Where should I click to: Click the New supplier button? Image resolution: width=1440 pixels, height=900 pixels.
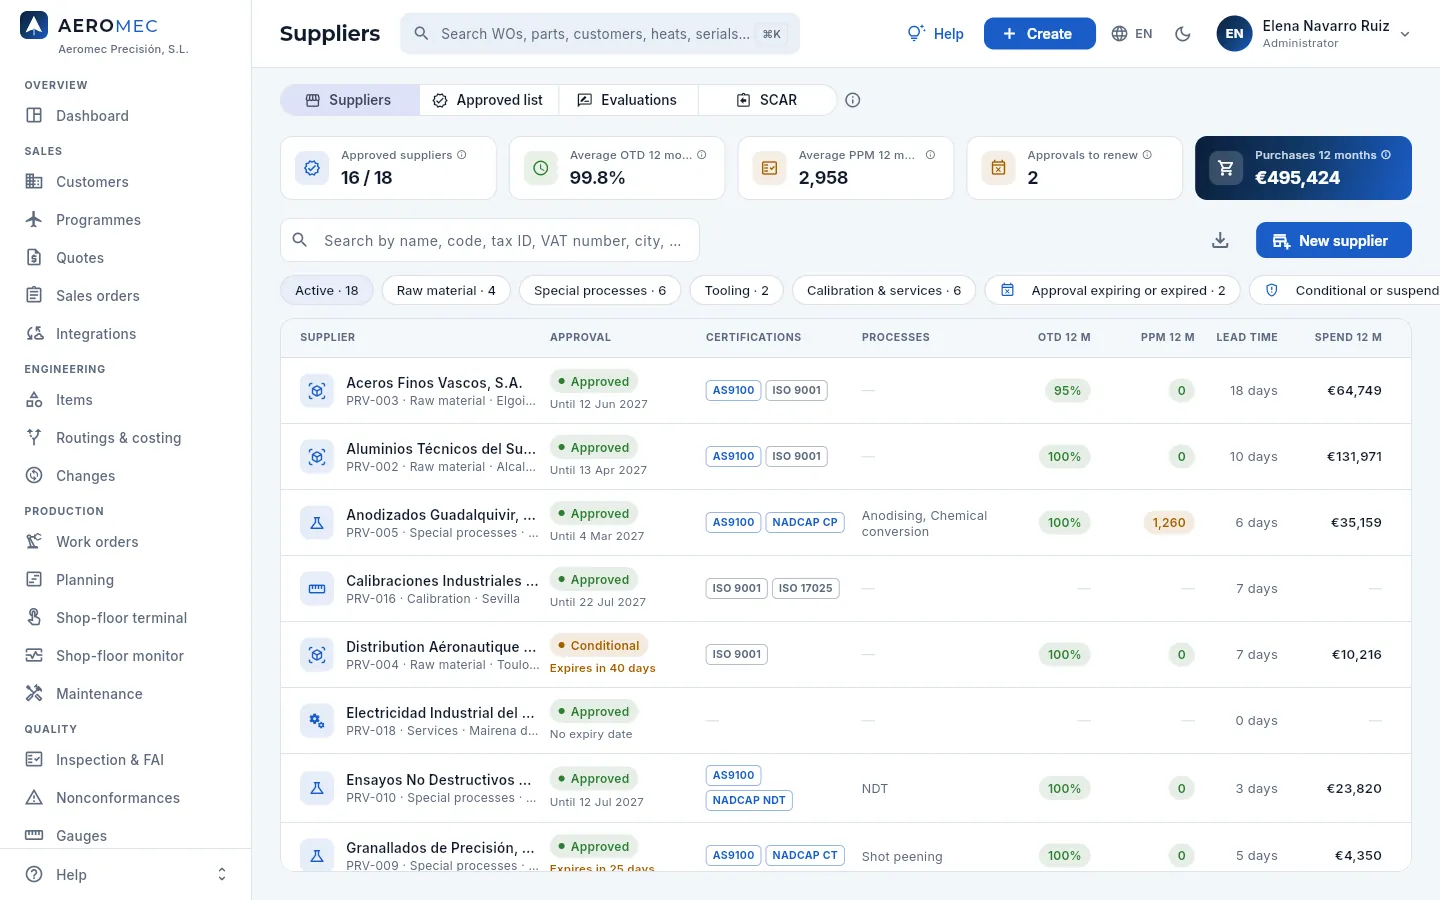(1334, 240)
